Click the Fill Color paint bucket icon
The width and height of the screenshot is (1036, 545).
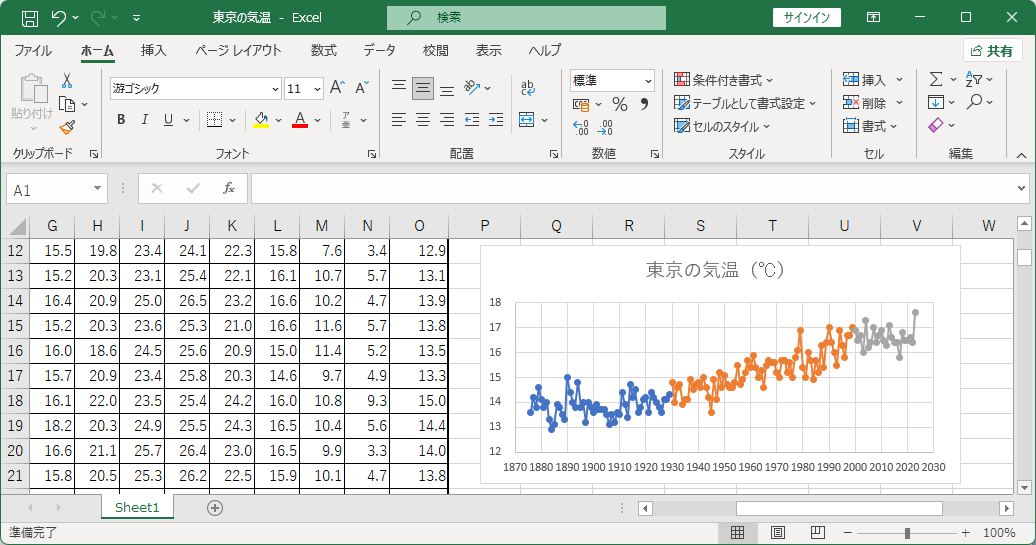point(262,120)
